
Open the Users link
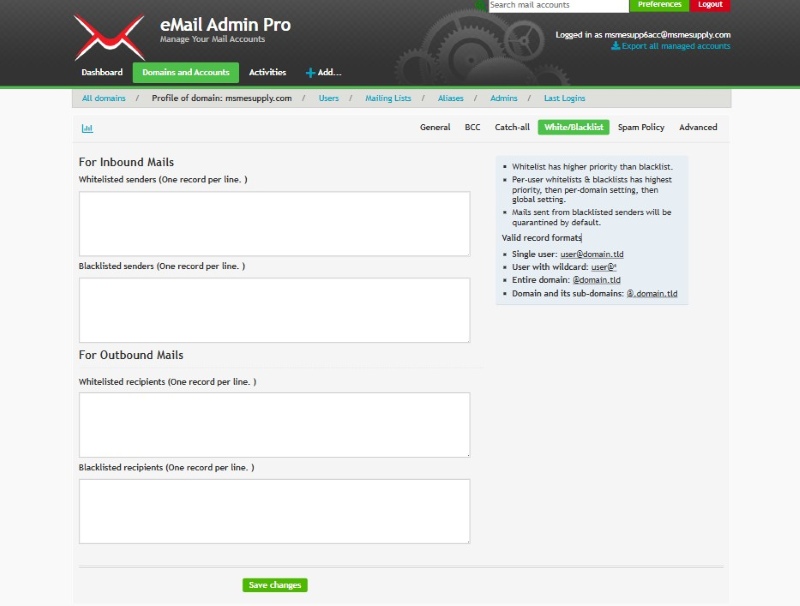pos(329,98)
